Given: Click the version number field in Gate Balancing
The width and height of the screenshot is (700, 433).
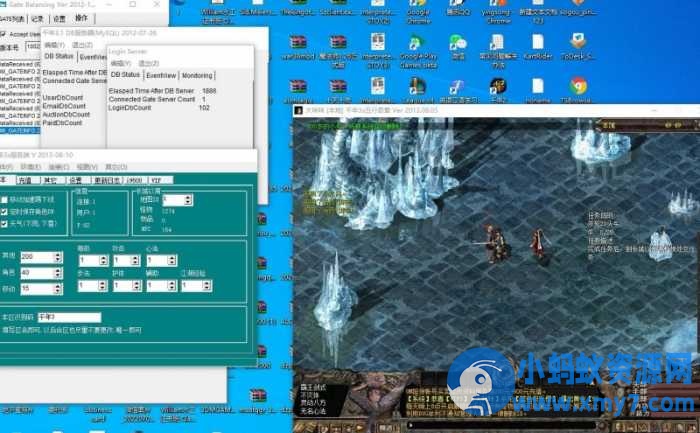Looking at the screenshot, I should point(33,46).
